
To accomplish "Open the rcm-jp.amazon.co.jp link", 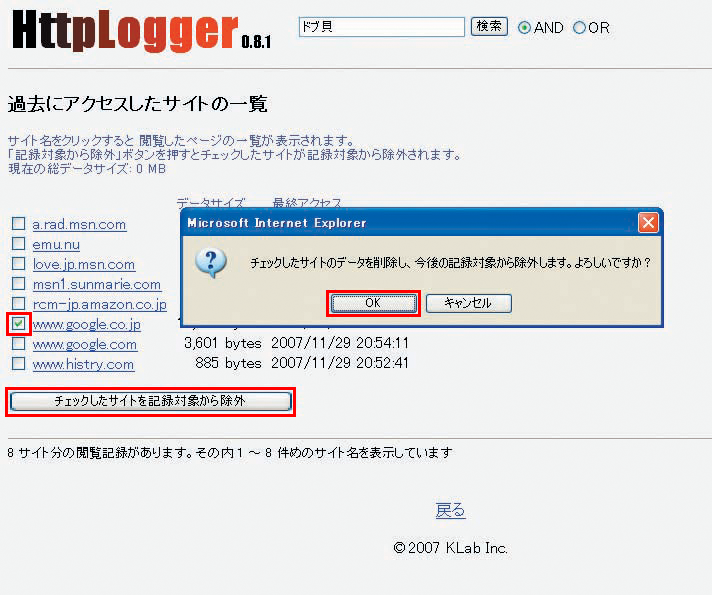I will point(99,305).
